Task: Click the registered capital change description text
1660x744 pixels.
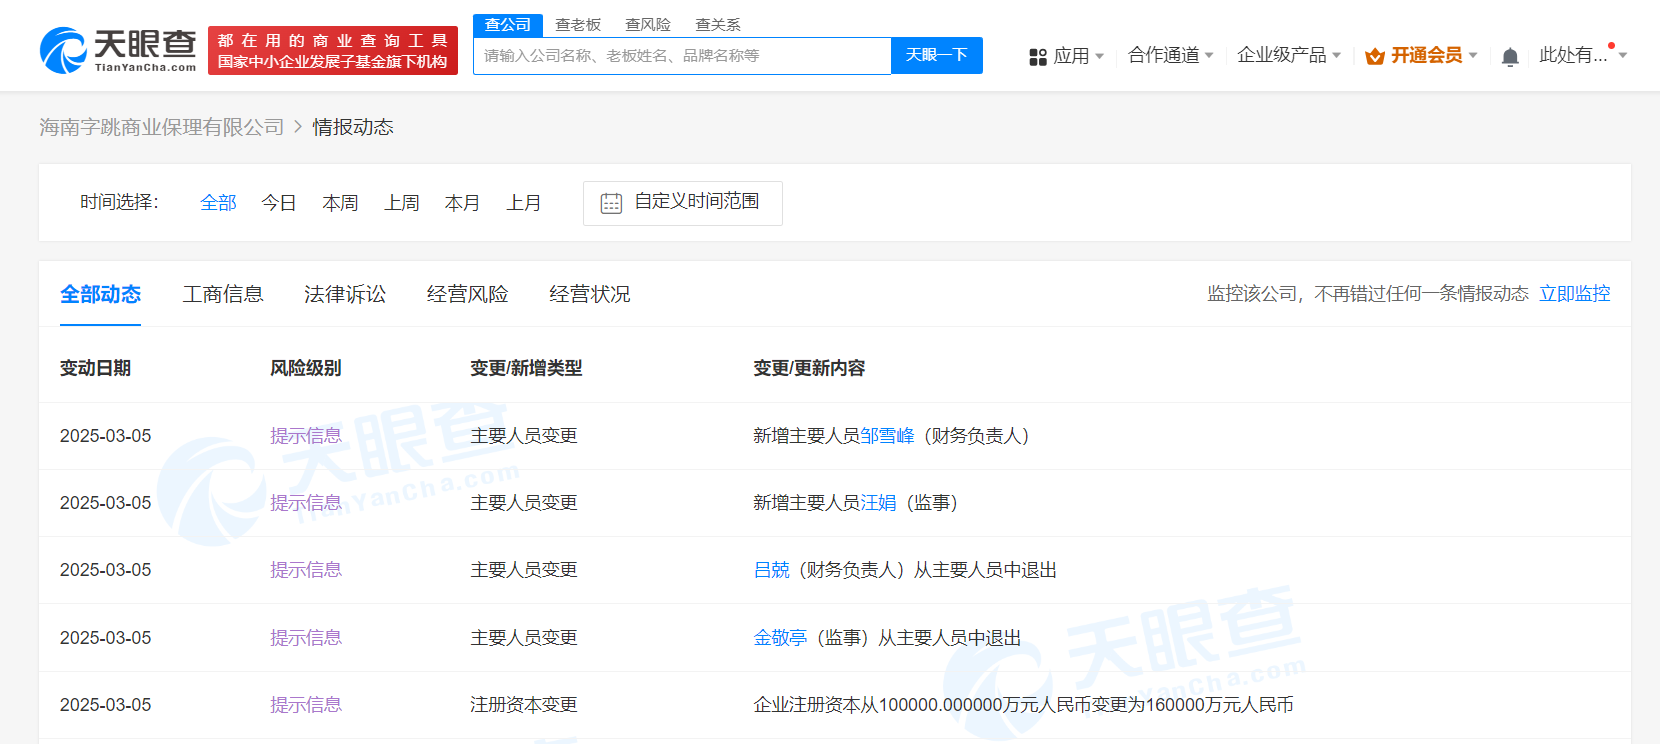Action: click(1024, 705)
